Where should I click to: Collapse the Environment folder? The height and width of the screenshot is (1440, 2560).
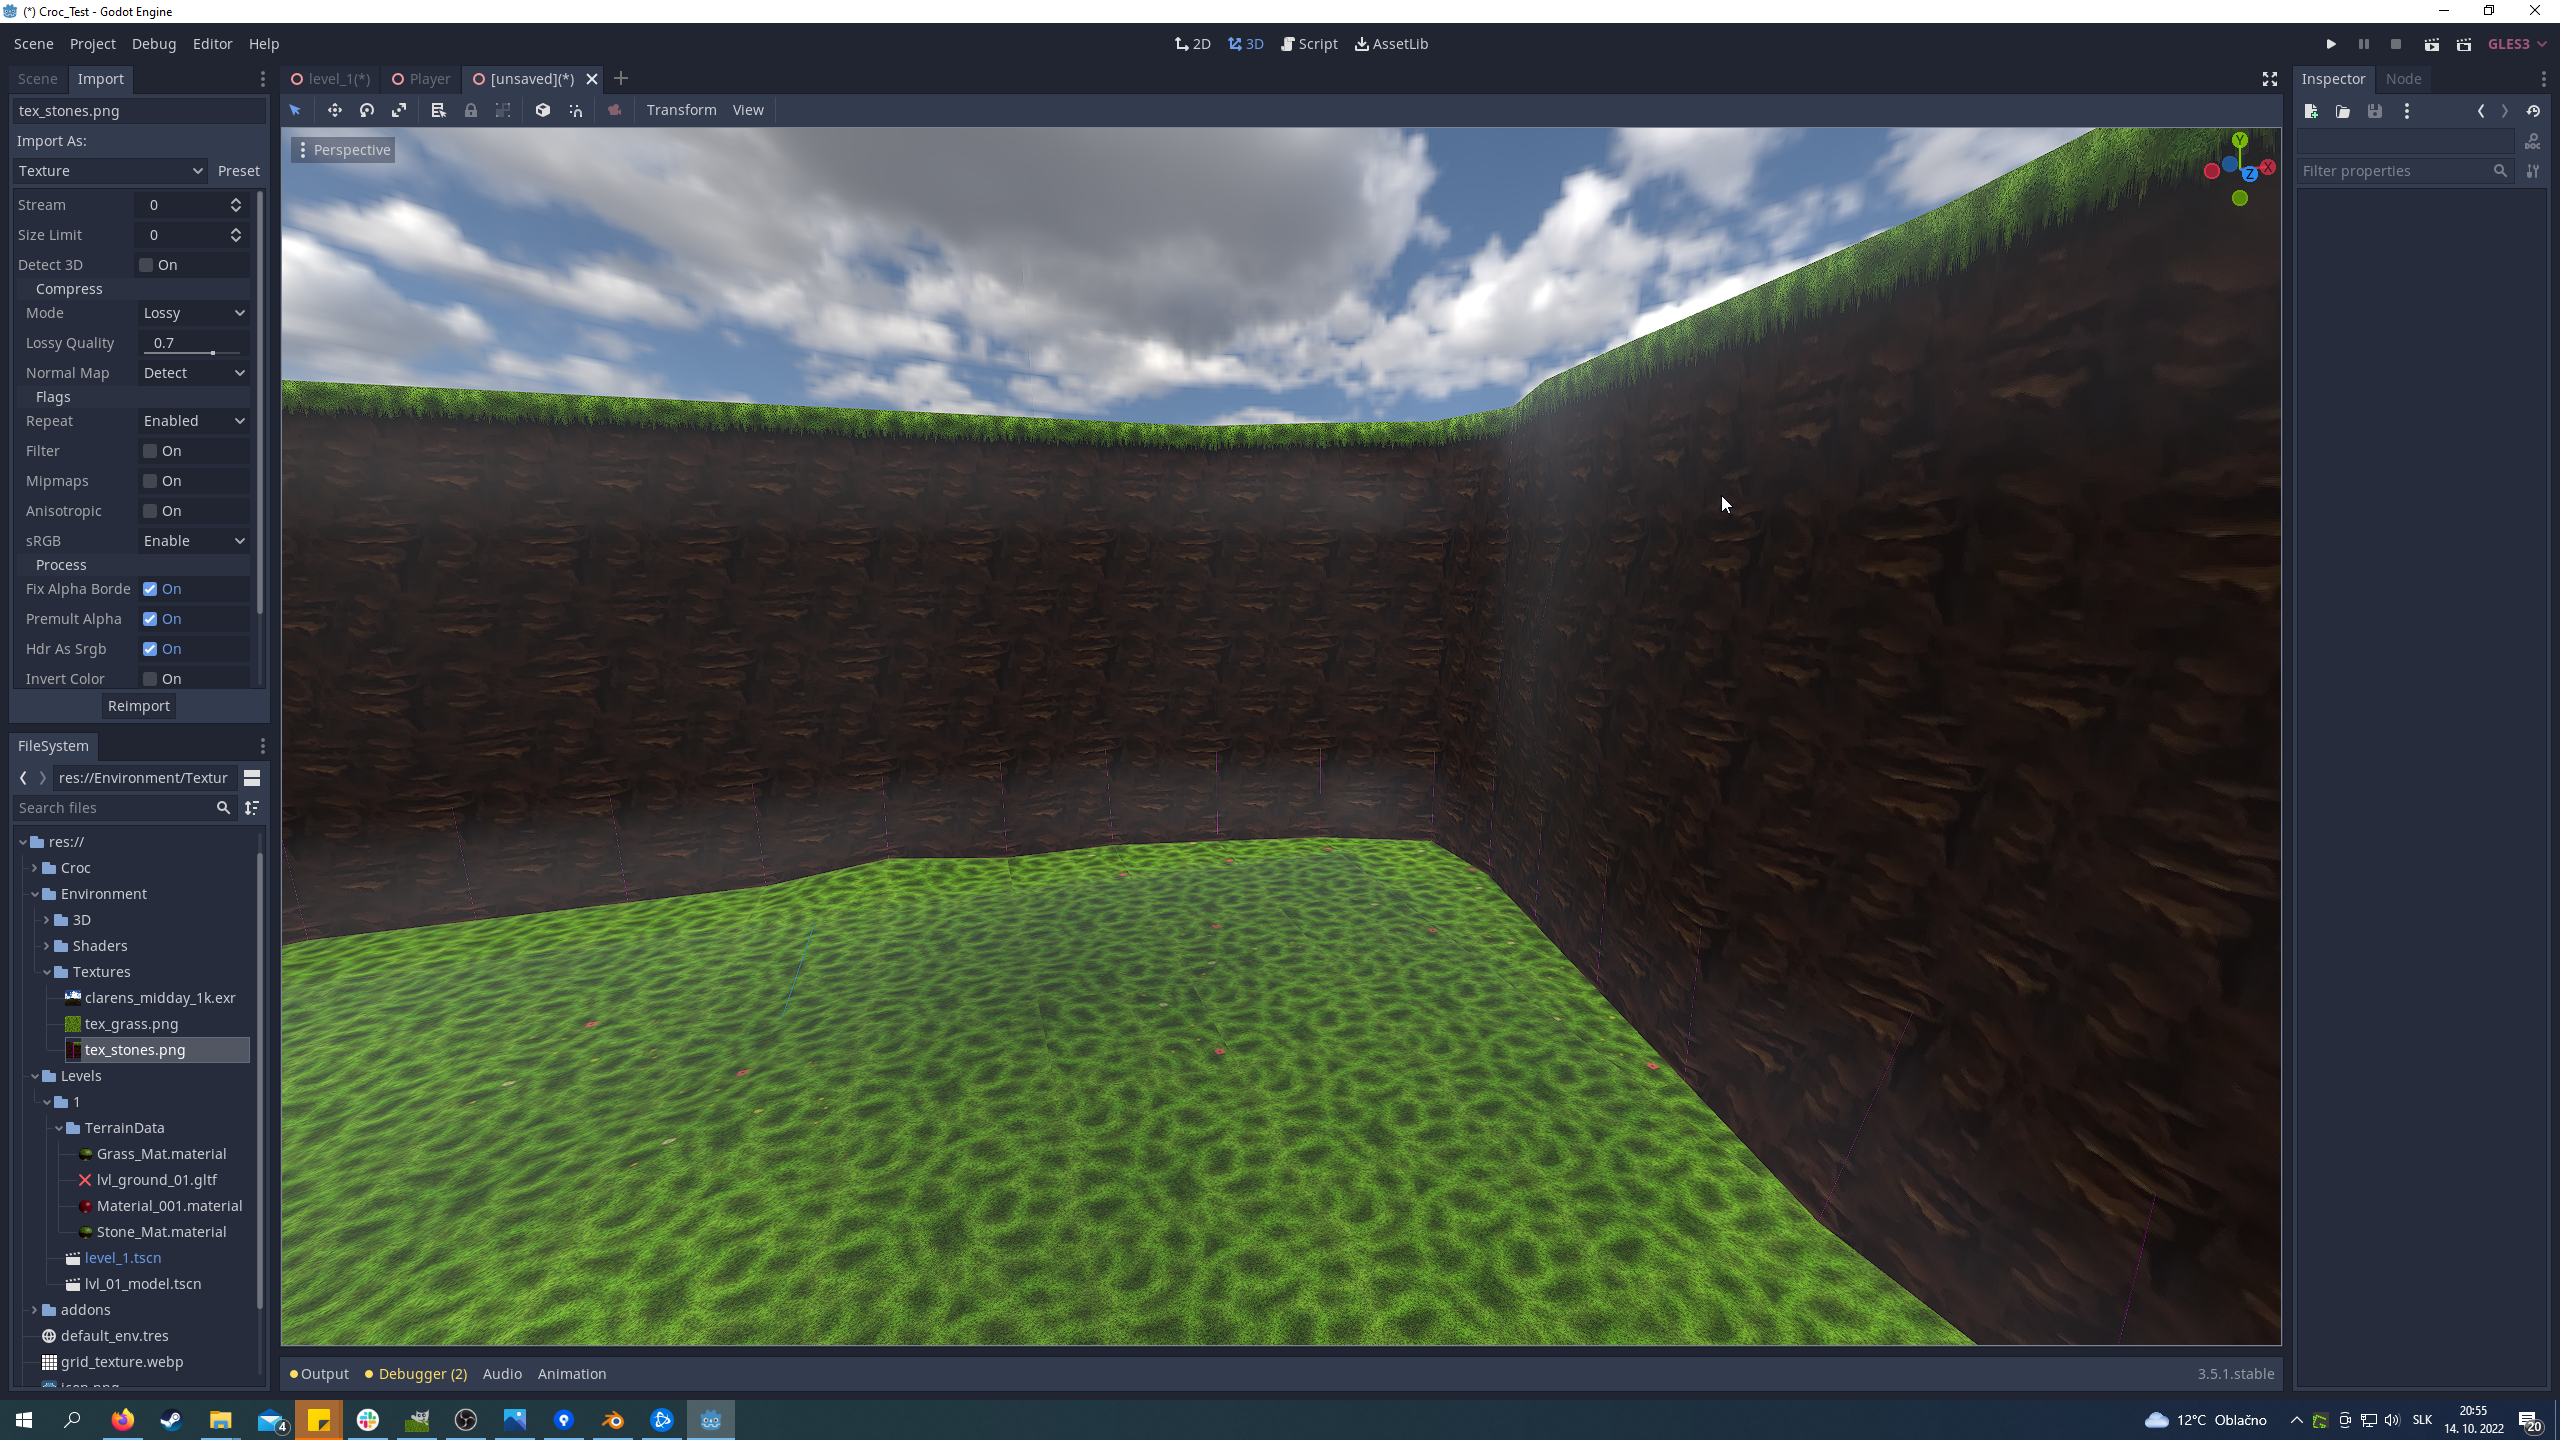34,894
